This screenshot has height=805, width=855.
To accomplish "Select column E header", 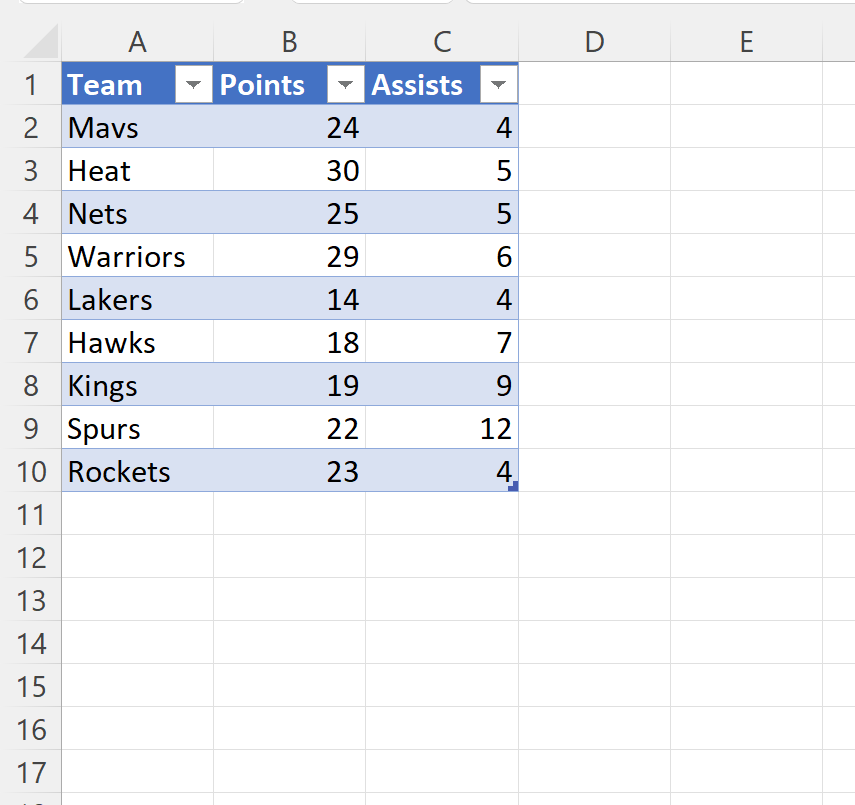I will point(746,42).
